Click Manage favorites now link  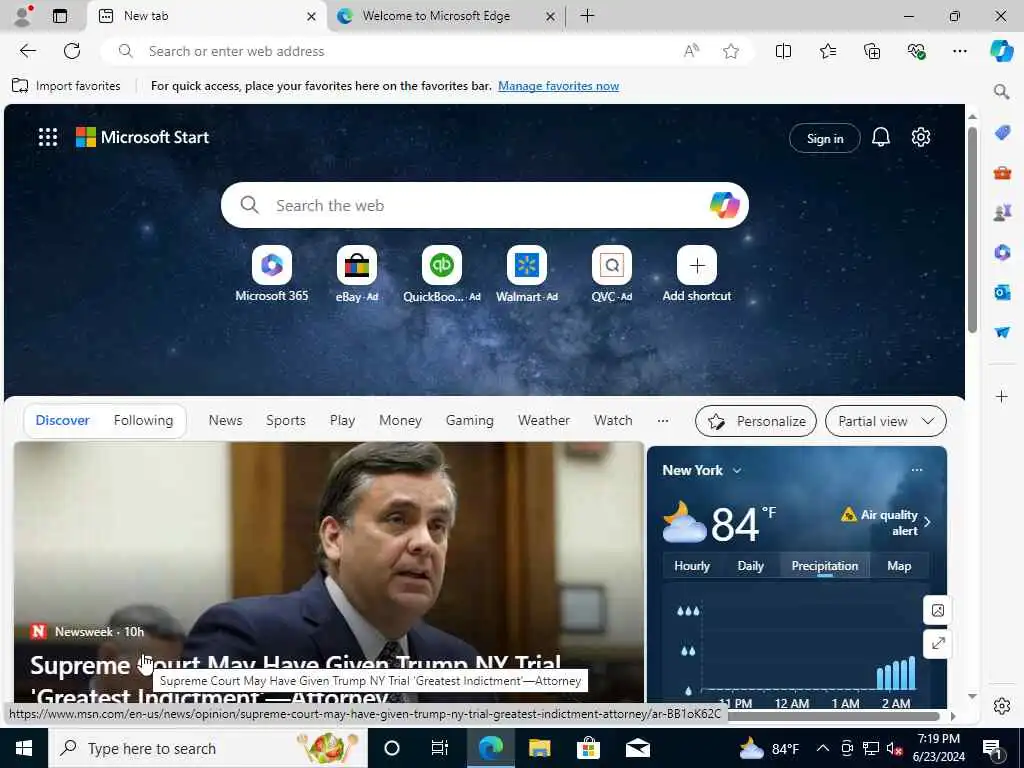558,86
